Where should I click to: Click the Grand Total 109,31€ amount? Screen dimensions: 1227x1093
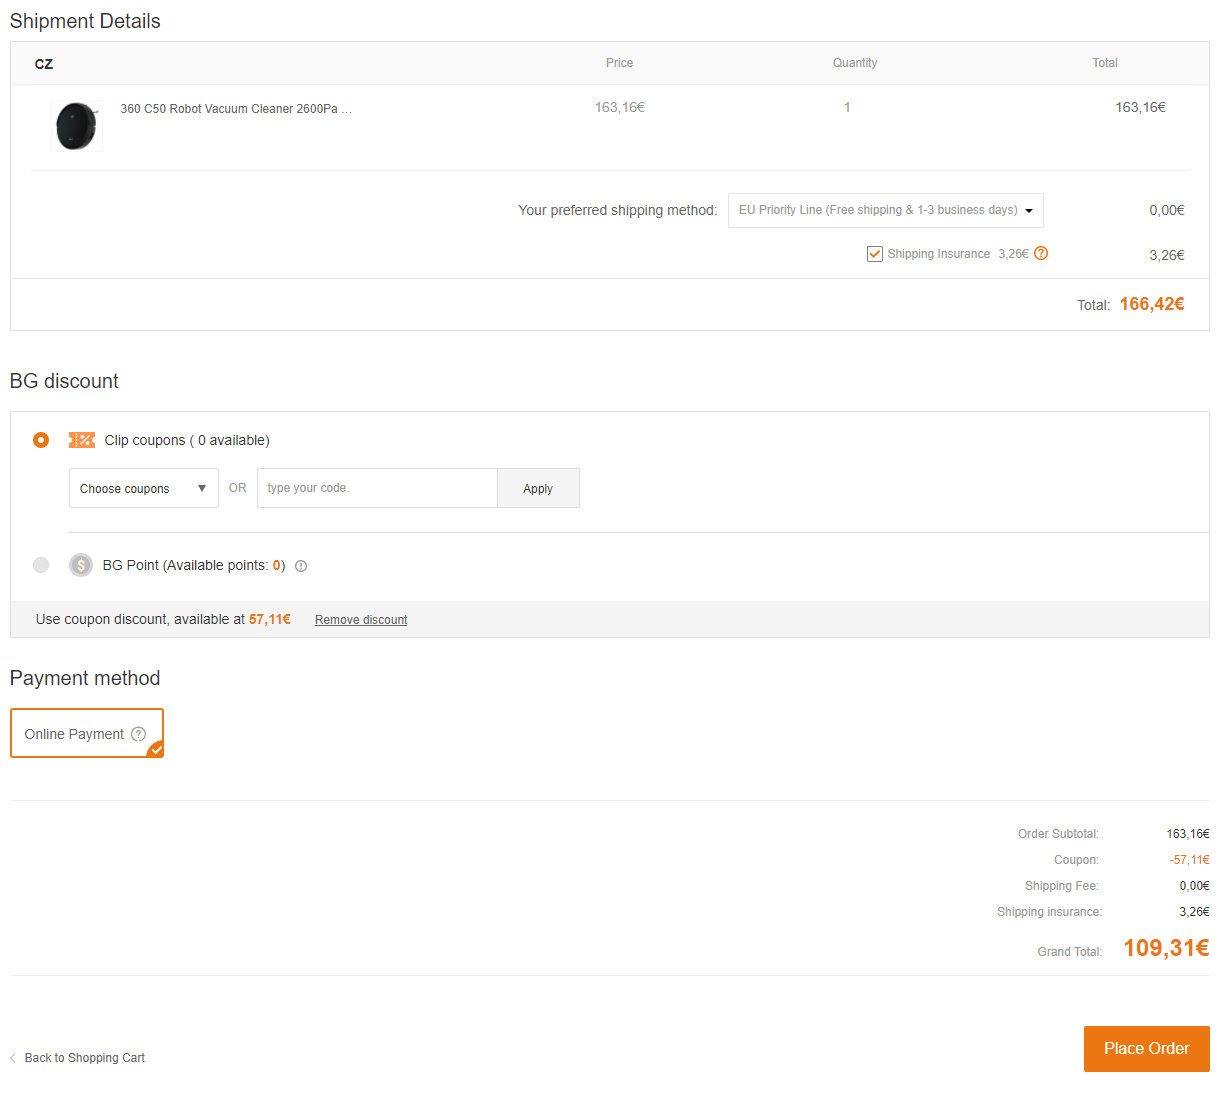(1166, 948)
